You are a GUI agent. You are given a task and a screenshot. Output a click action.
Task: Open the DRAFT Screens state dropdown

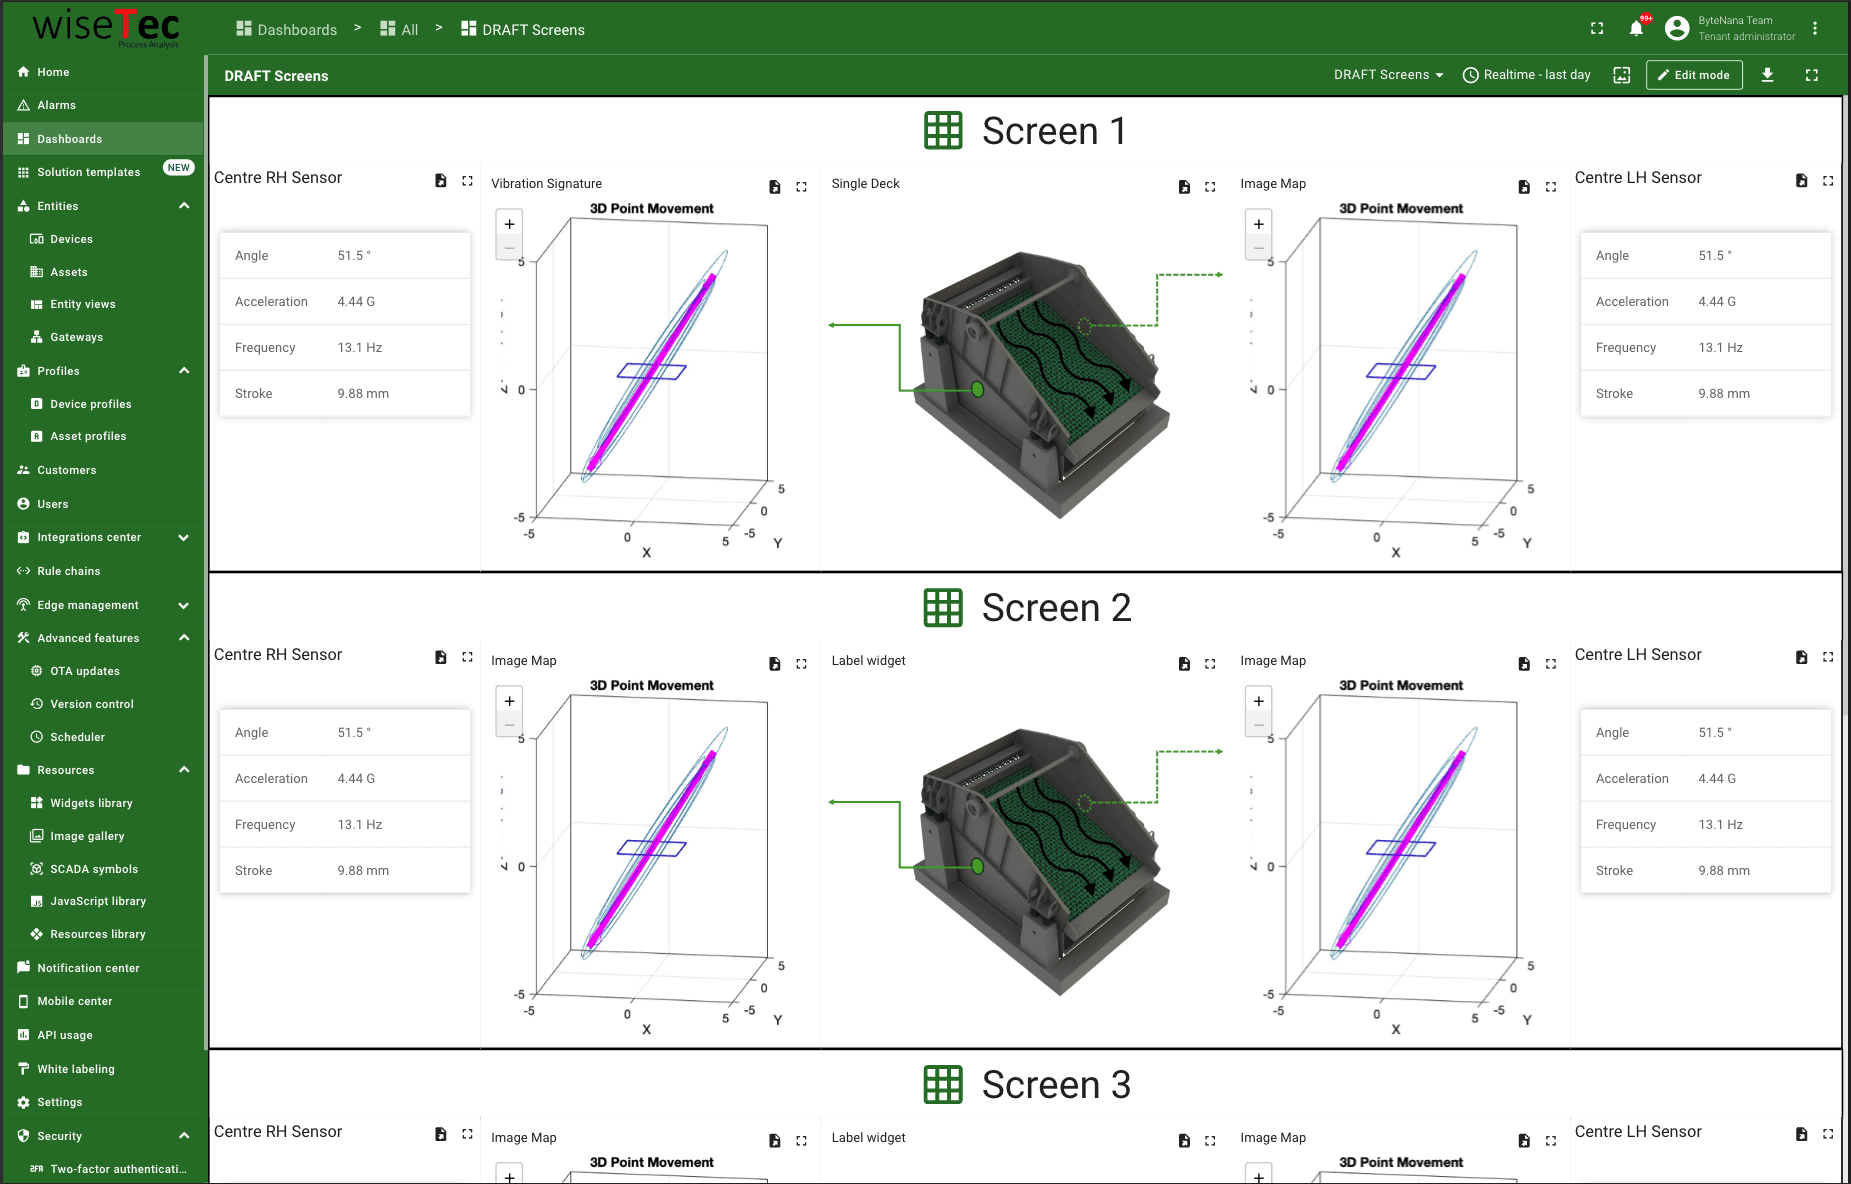pyautogui.click(x=1389, y=75)
